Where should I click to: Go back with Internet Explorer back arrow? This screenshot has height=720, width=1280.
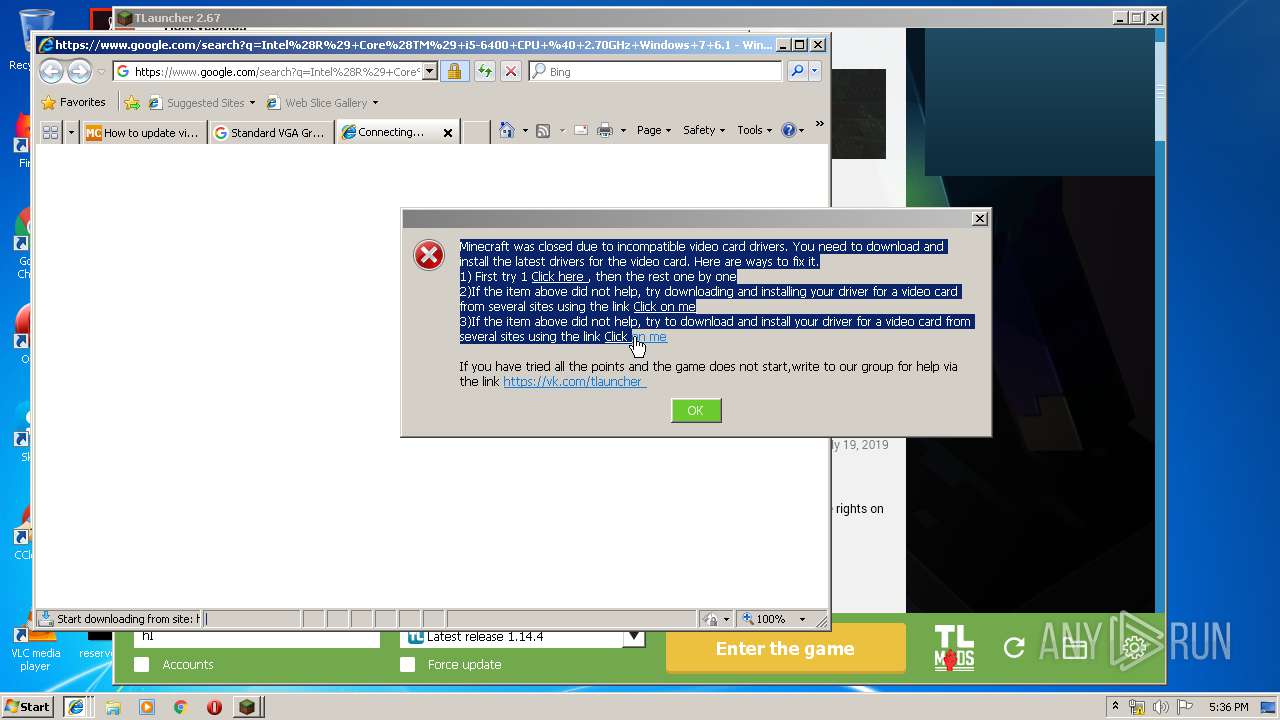coord(52,71)
